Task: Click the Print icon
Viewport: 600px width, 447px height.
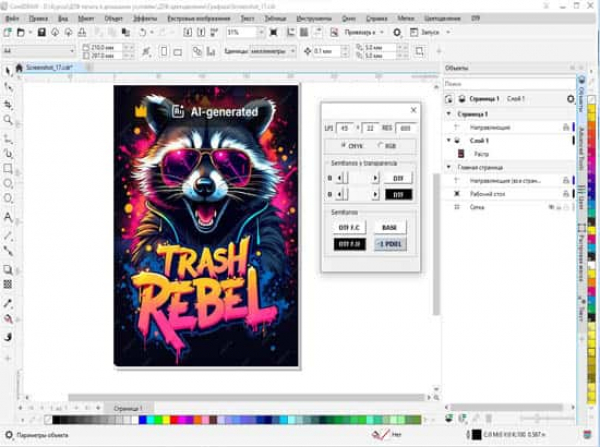Action: 82,33
